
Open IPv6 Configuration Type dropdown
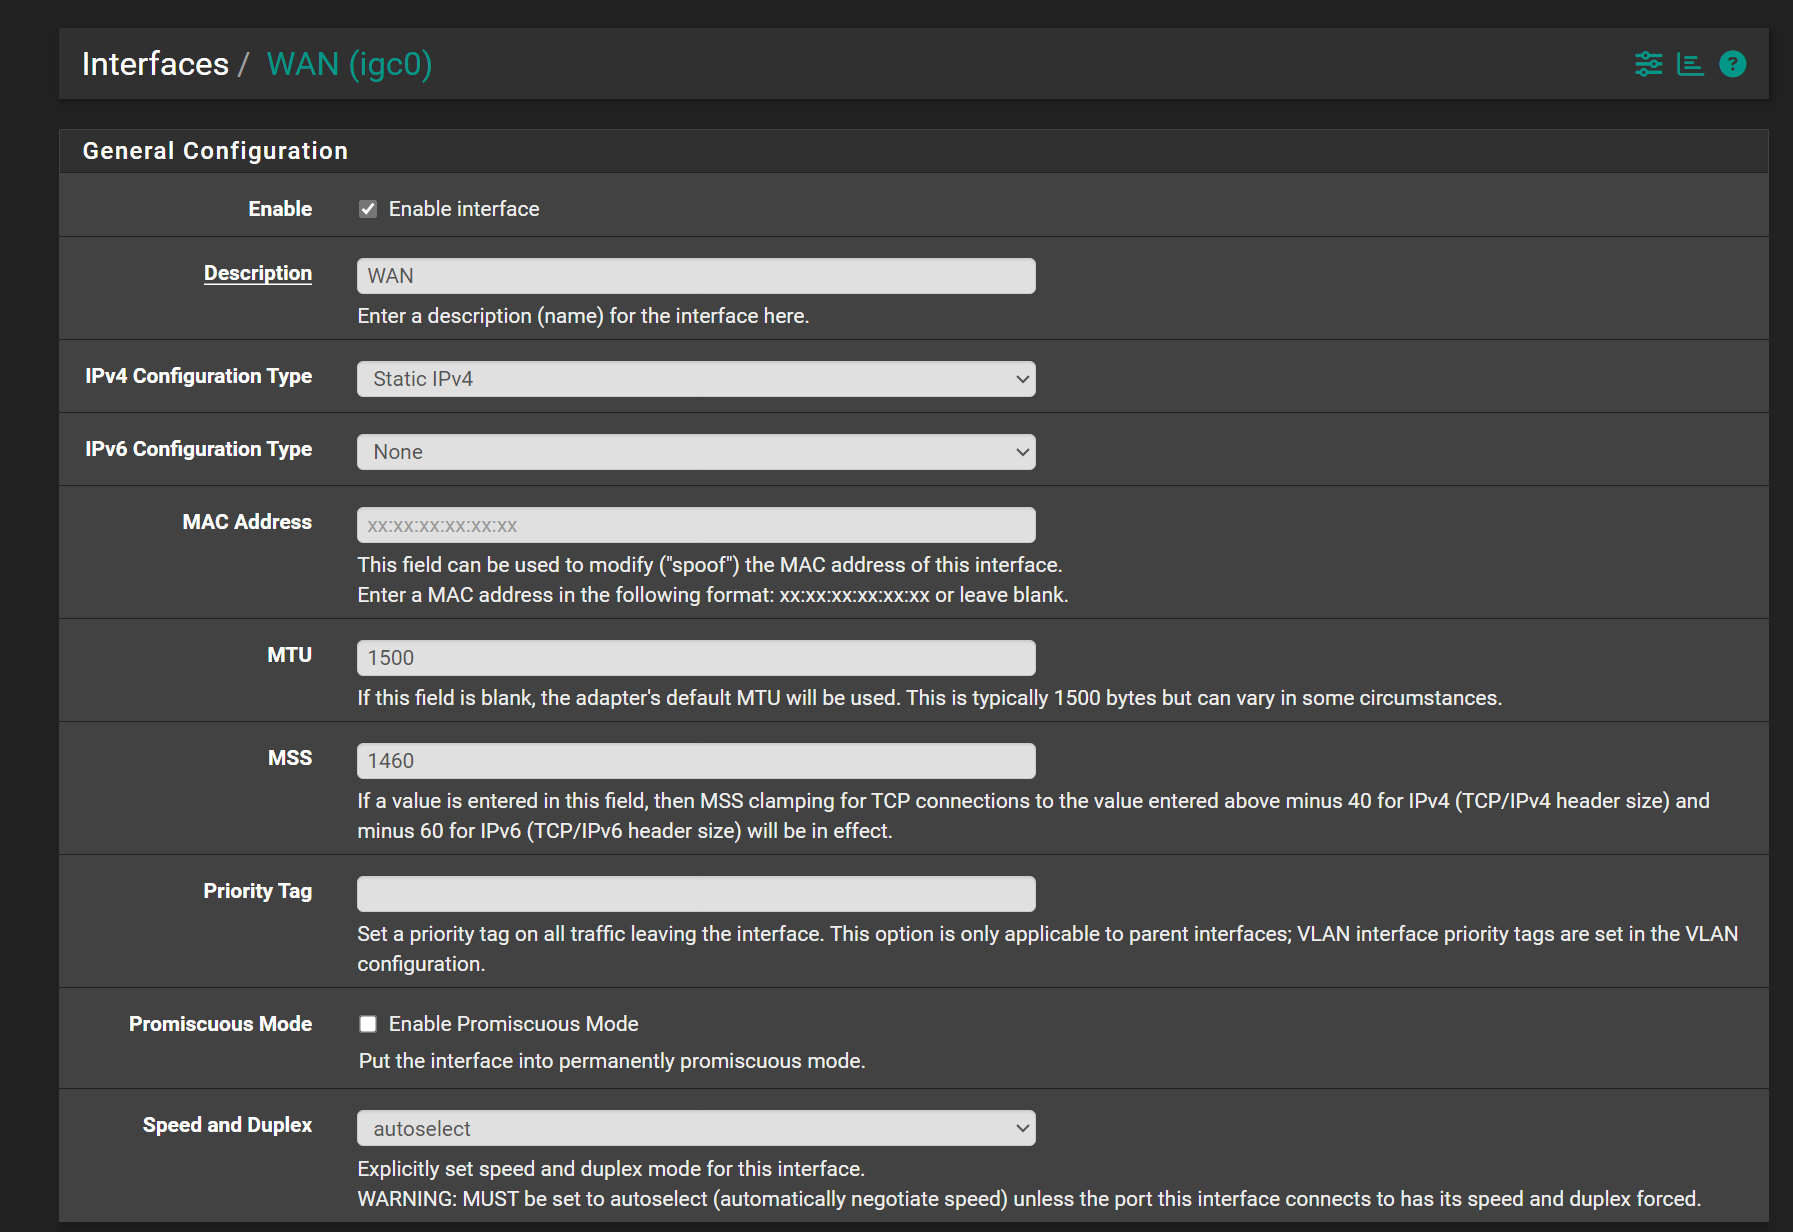(696, 452)
